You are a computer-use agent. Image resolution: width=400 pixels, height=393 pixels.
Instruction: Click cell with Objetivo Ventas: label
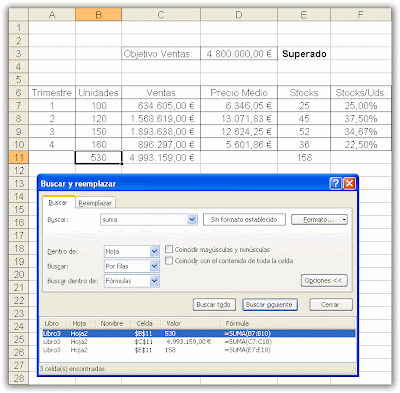point(161,54)
